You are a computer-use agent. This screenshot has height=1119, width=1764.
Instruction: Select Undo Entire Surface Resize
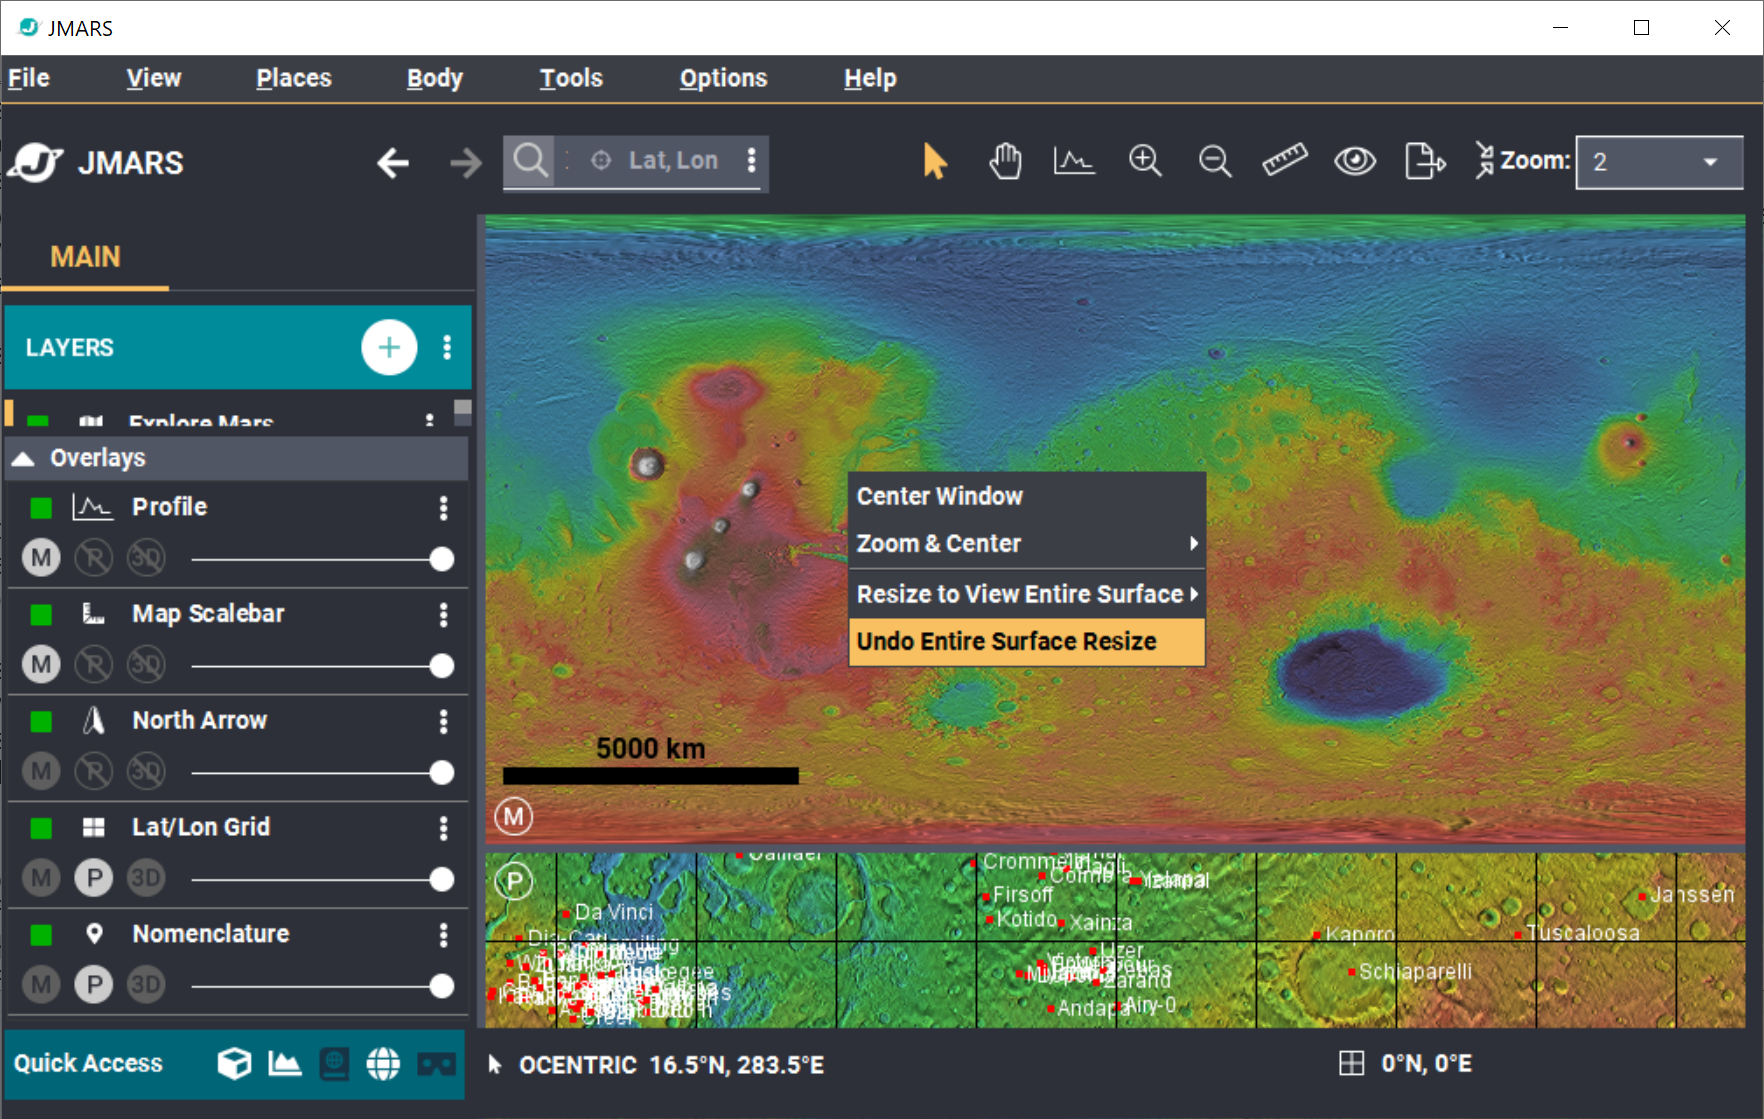1027,641
